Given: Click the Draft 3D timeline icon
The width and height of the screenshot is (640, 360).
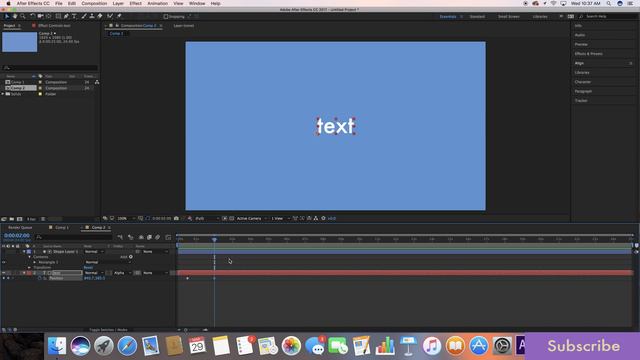Looking at the screenshot, I should [131, 237].
